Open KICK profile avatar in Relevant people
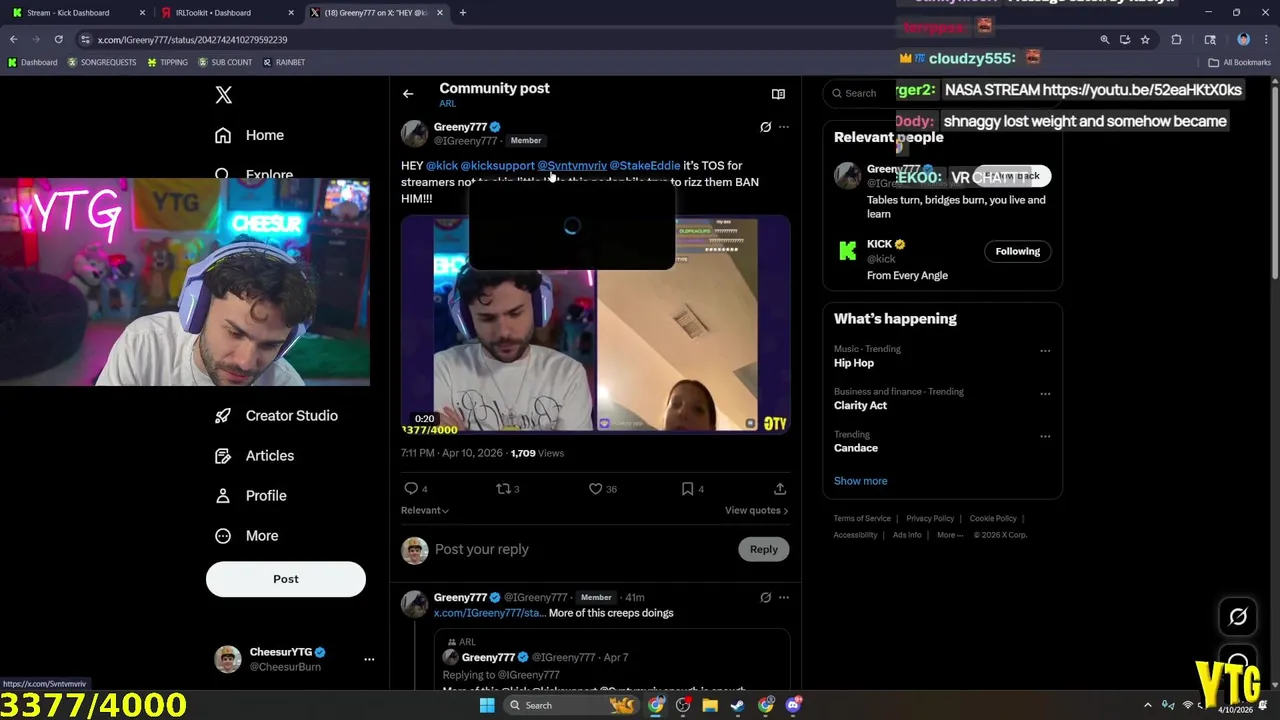1280x720 pixels. pyautogui.click(x=847, y=251)
